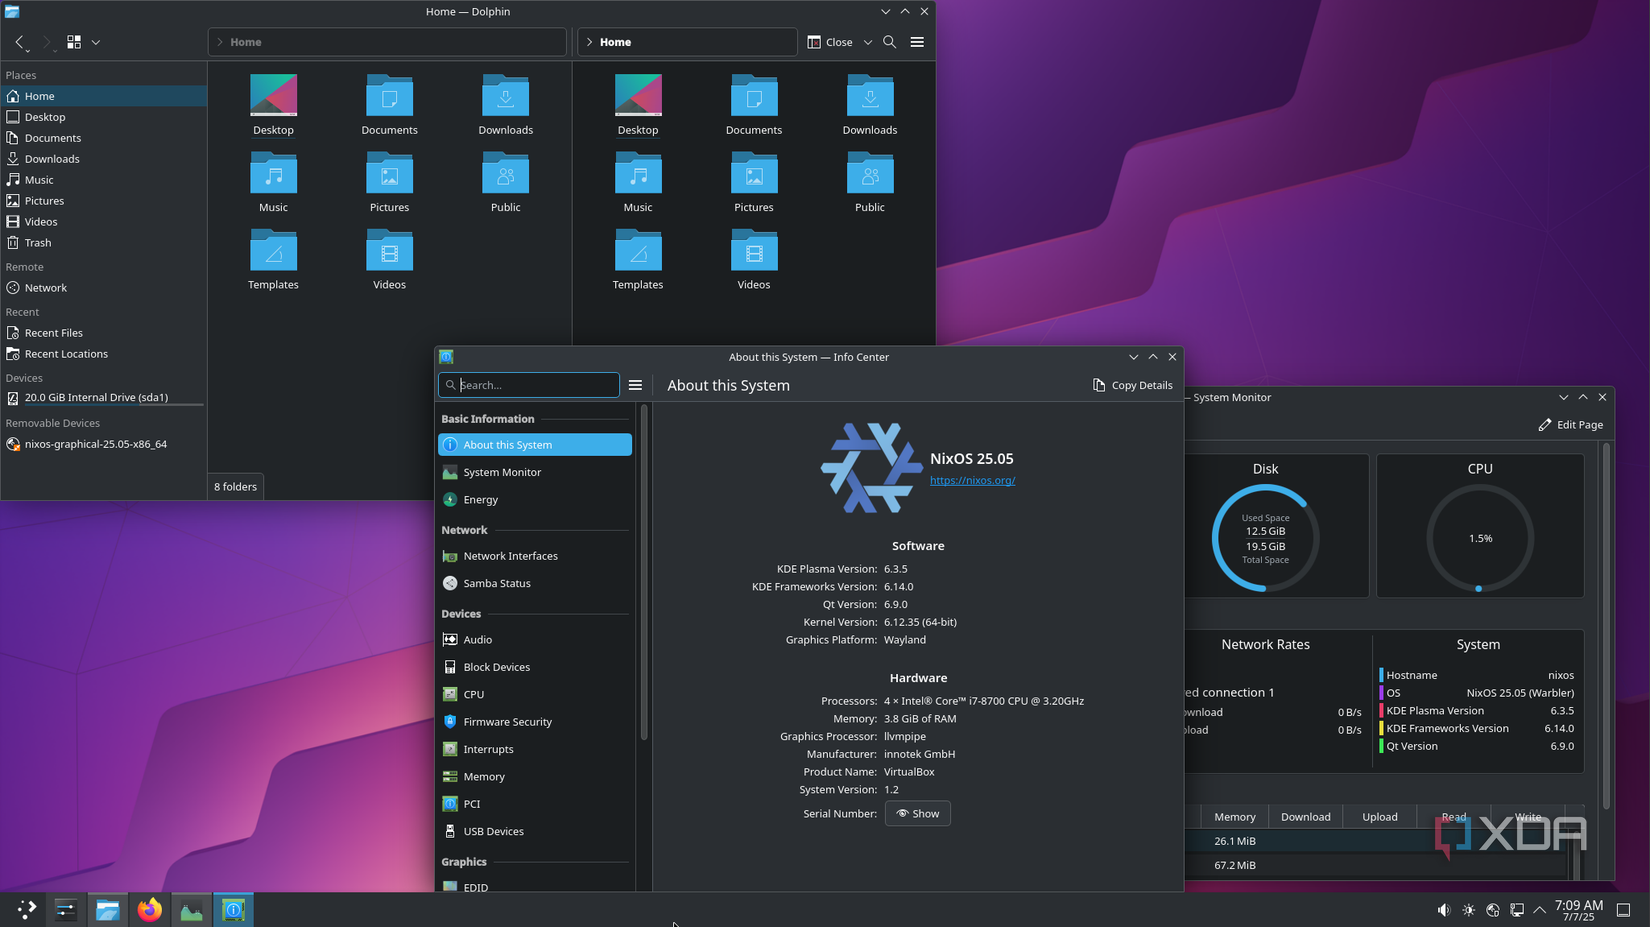Launch Firefox from the taskbar
Viewport: 1650px width, 927px height.
[x=150, y=910]
